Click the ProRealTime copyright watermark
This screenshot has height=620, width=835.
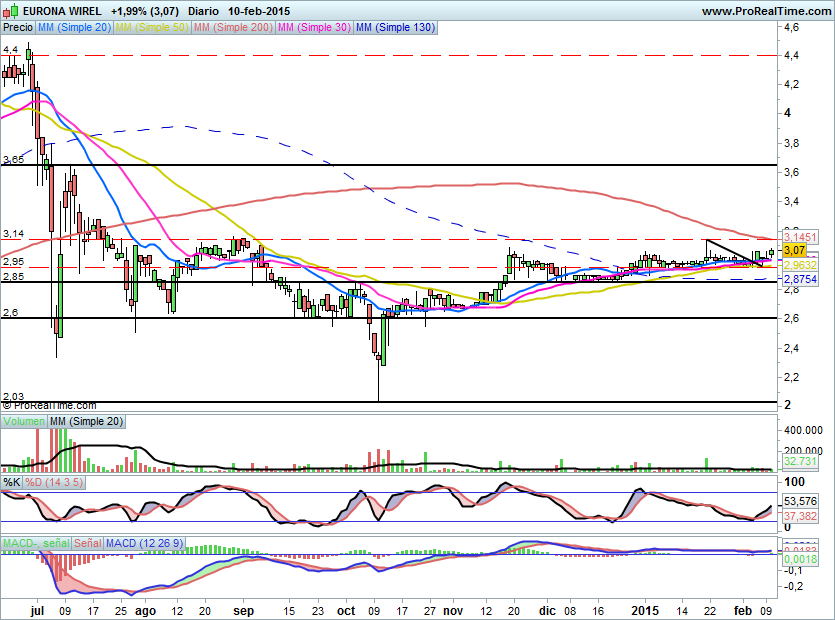pos(50,406)
